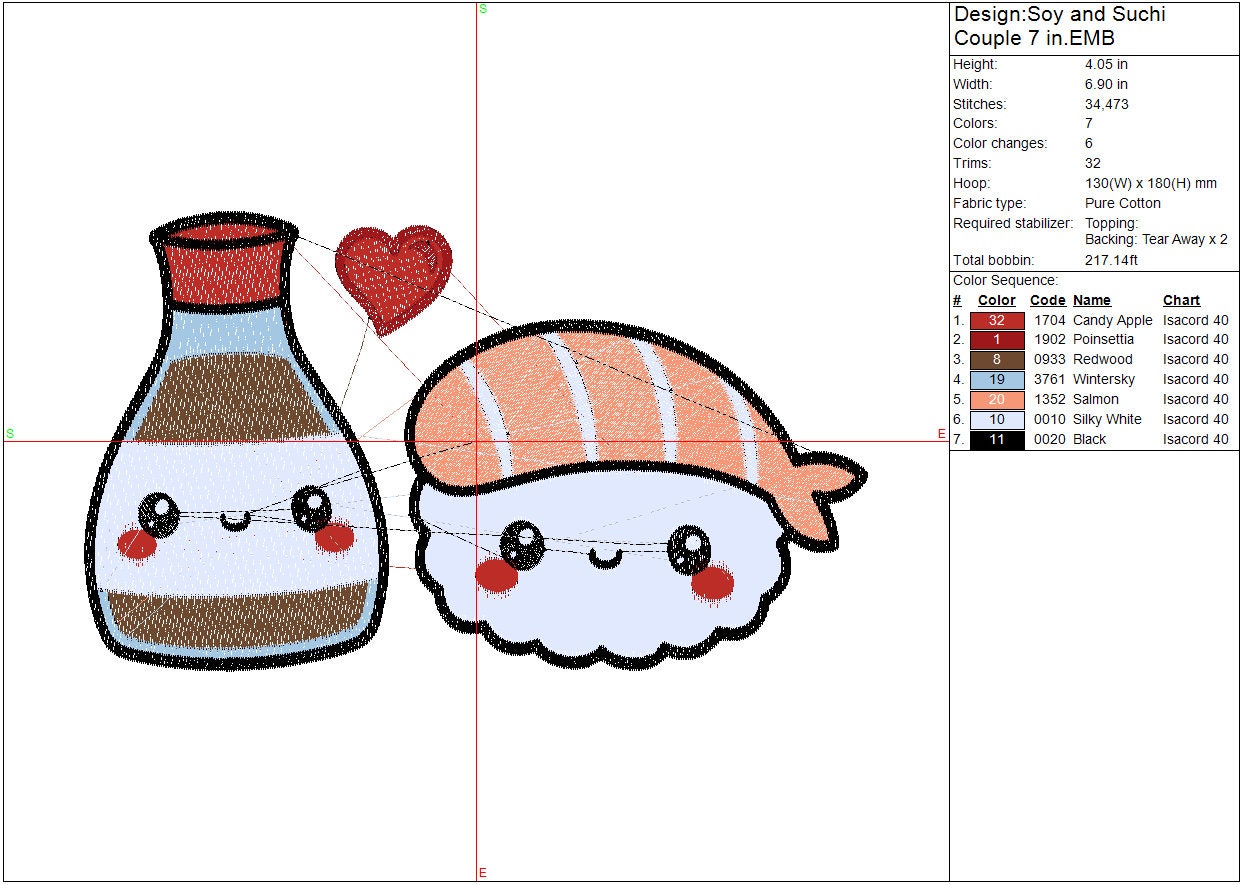Click the green S marker at top of canvas

tap(483, 9)
